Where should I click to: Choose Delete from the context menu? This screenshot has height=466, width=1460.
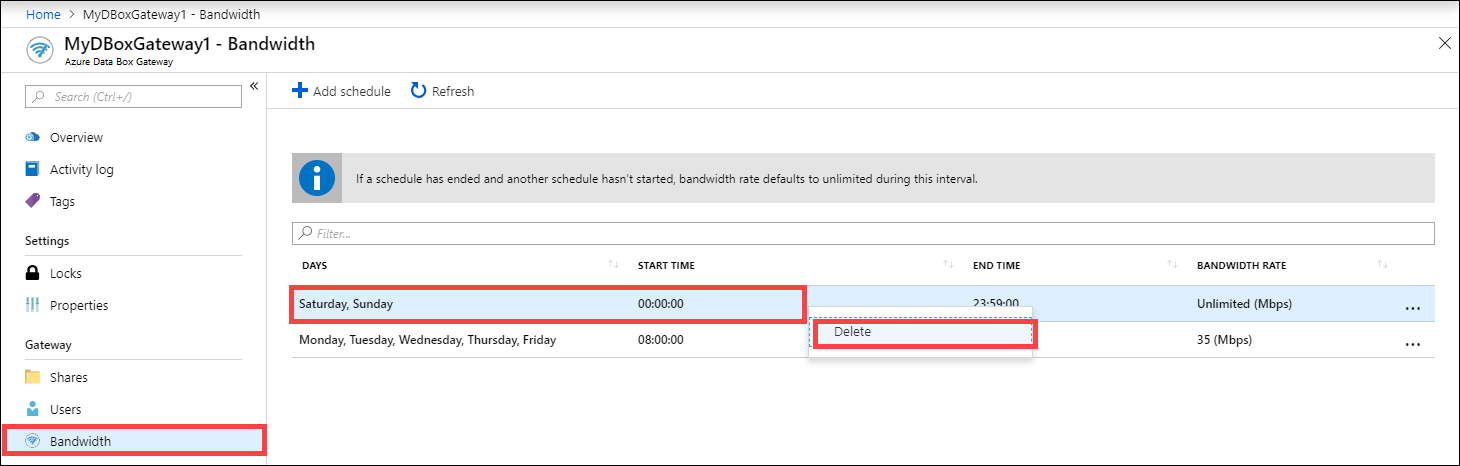coord(923,332)
